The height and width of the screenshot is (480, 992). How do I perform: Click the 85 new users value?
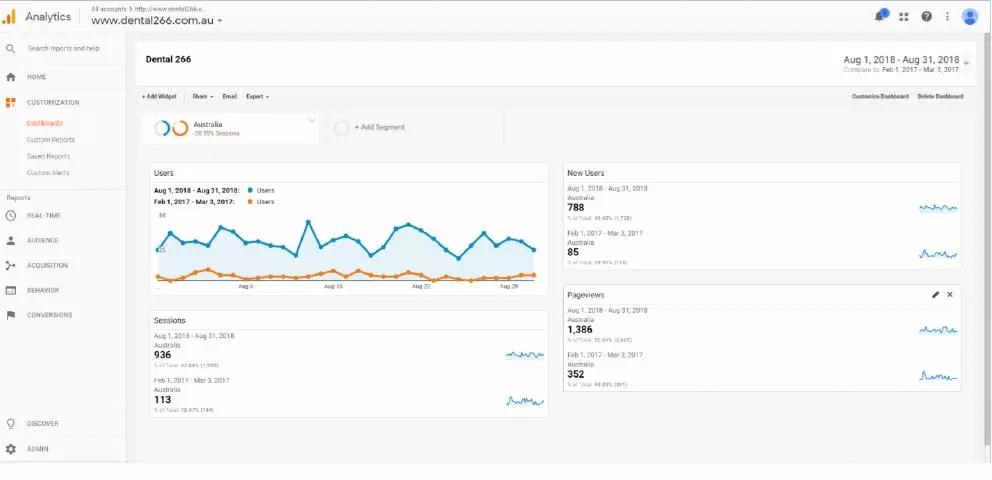coord(573,252)
